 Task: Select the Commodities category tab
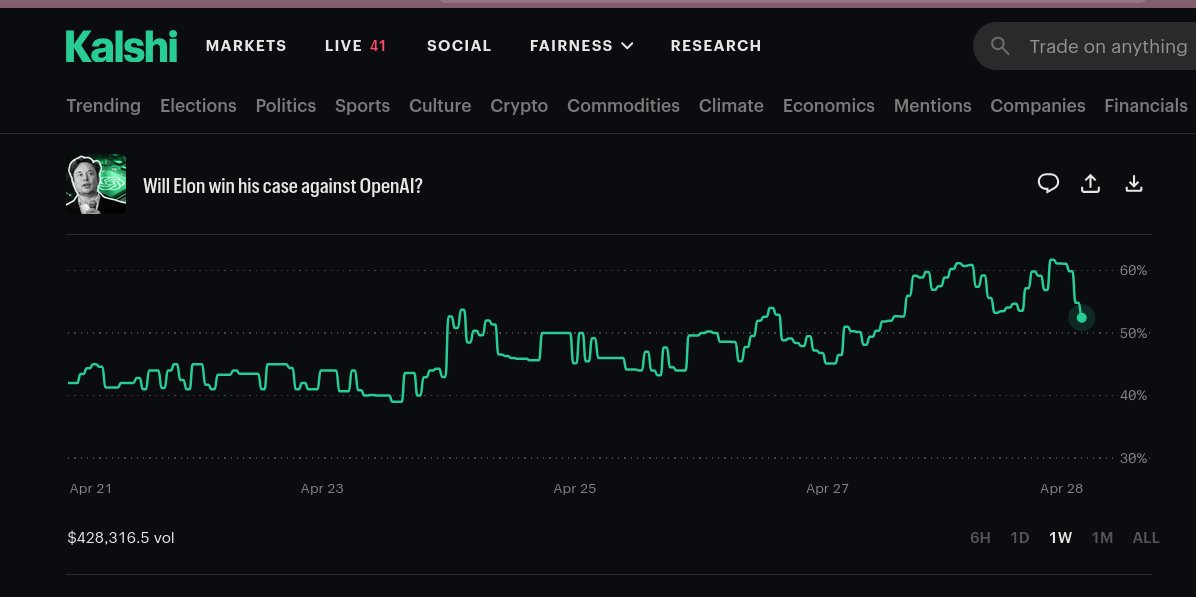(x=623, y=106)
